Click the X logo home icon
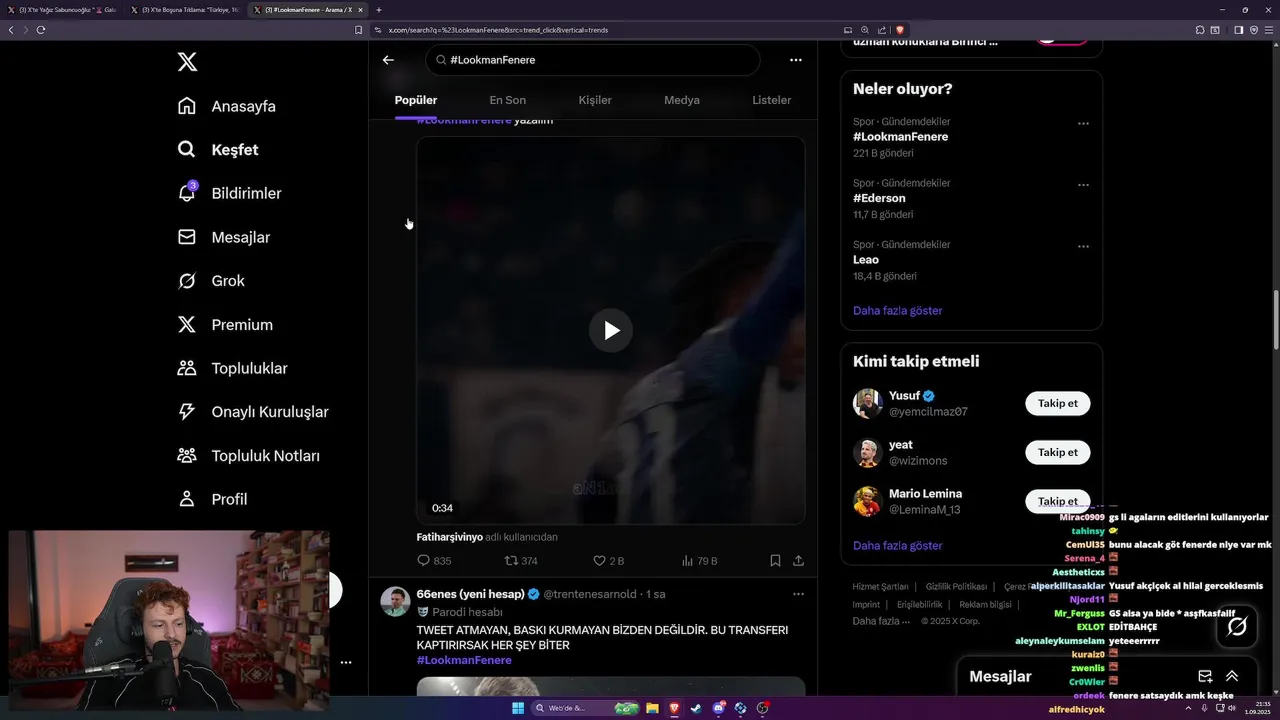The height and width of the screenshot is (720, 1280). (187, 62)
